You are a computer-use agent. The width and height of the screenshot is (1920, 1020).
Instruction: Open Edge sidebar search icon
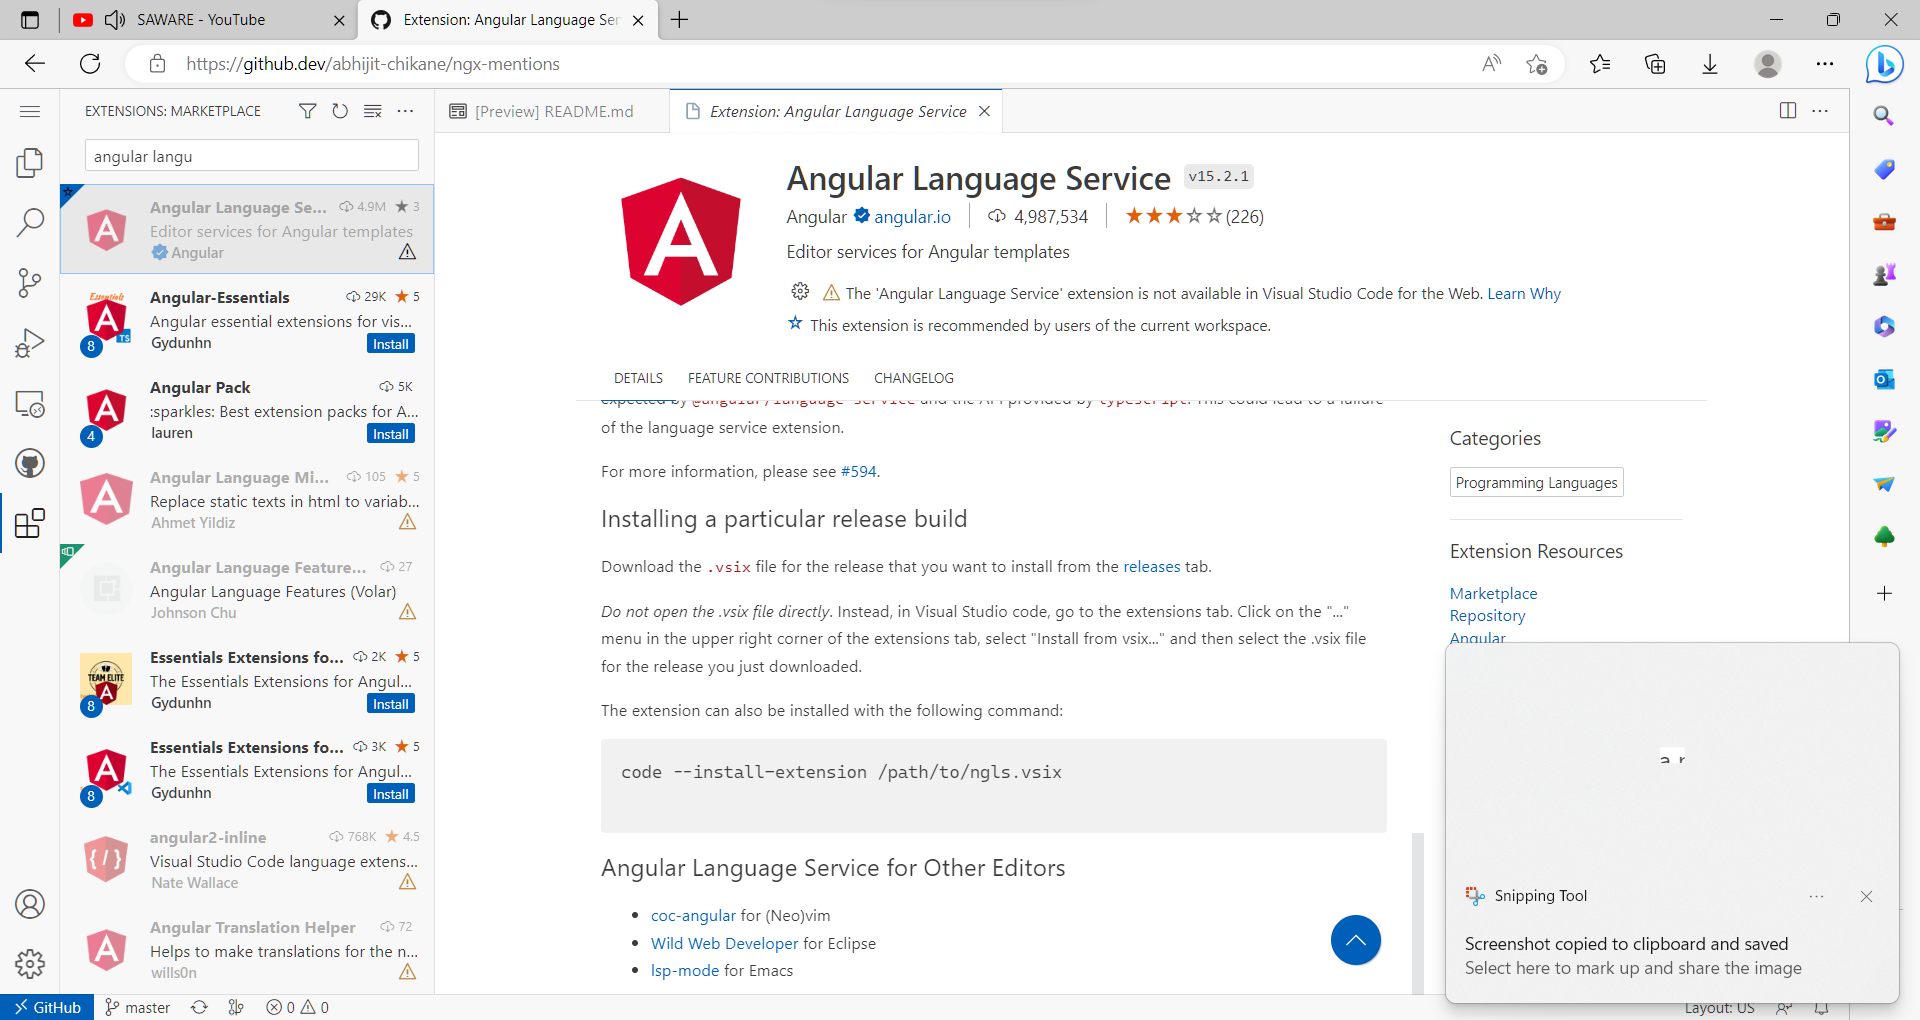[1884, 116]
